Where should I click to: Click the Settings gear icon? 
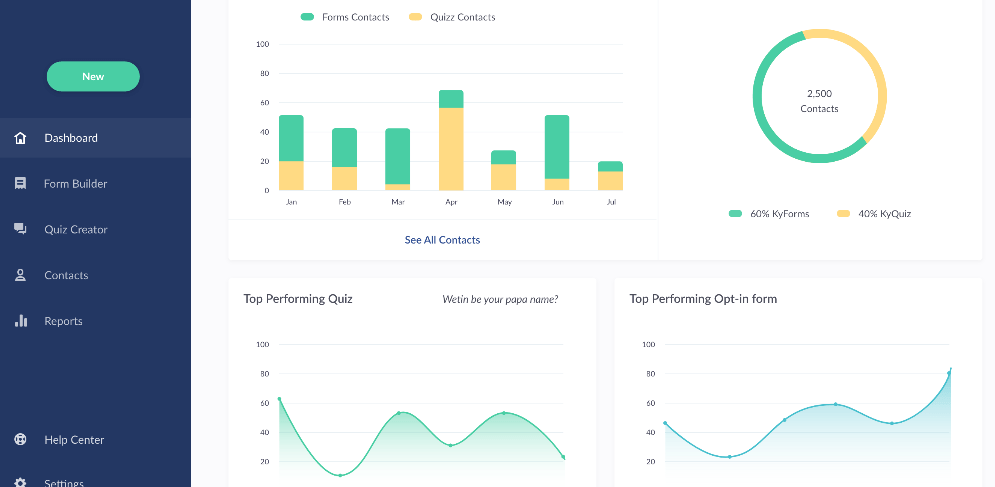[20, 483]
